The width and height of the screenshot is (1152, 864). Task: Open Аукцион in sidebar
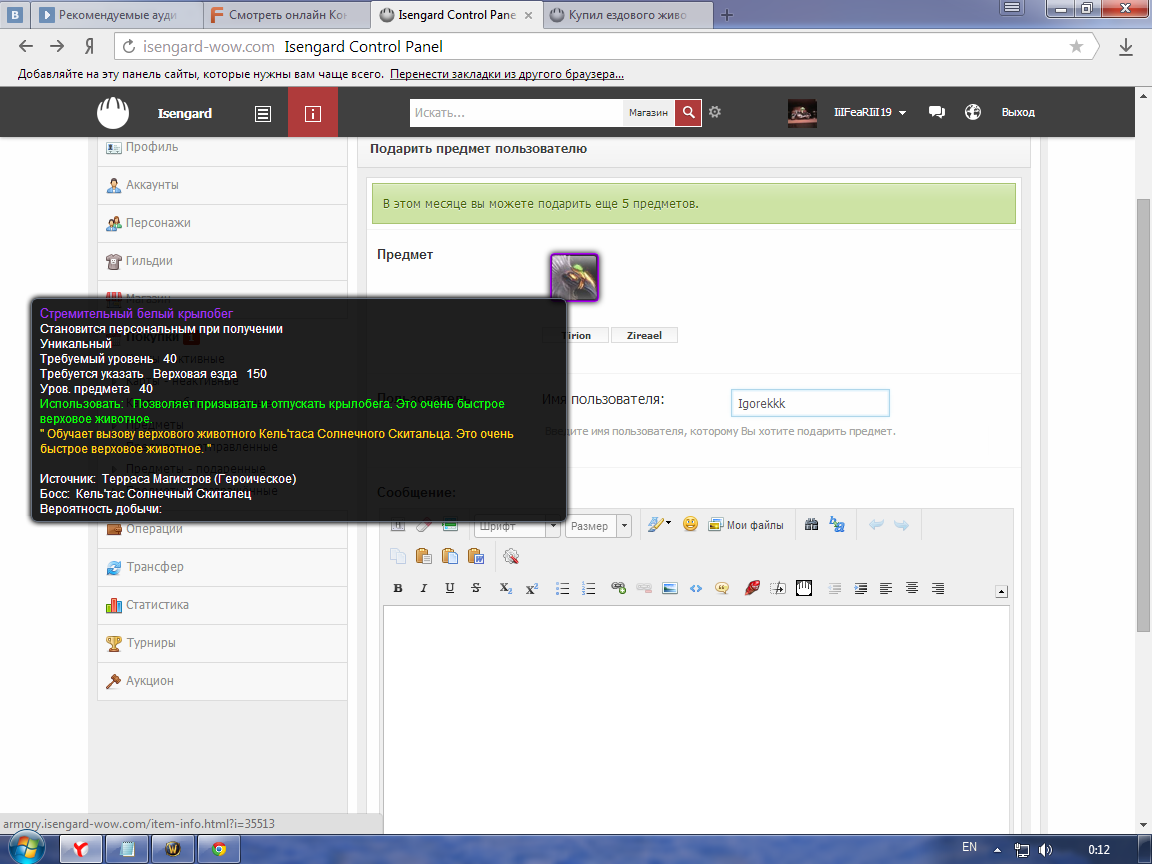[223, 682]
